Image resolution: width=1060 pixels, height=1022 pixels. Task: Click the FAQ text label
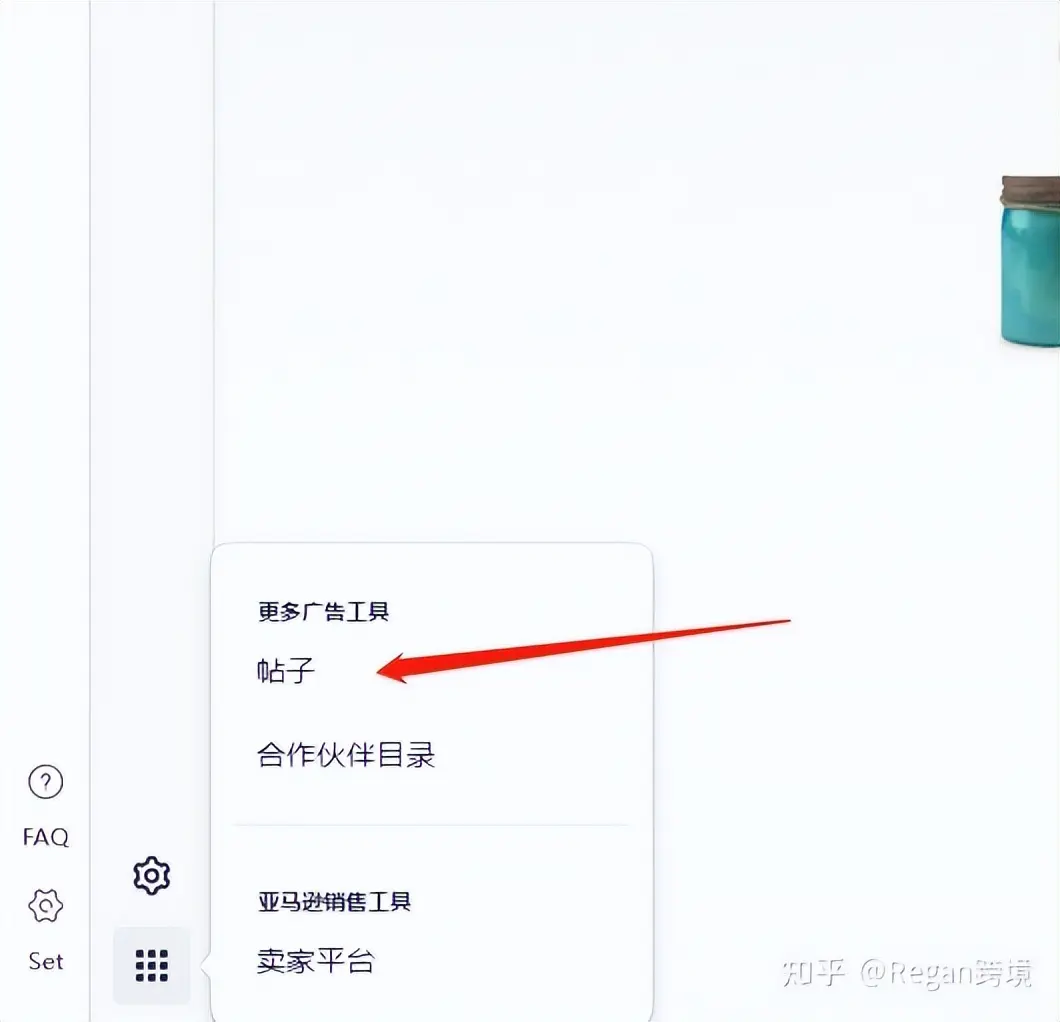[x=45, y=837]
